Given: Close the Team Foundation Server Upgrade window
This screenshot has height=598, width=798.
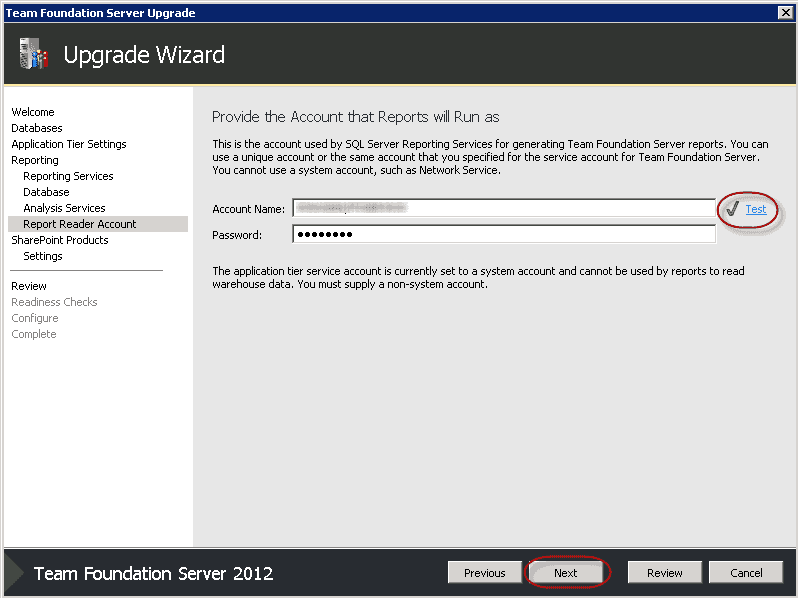Looking at the screenshot, I should (785, 13).
